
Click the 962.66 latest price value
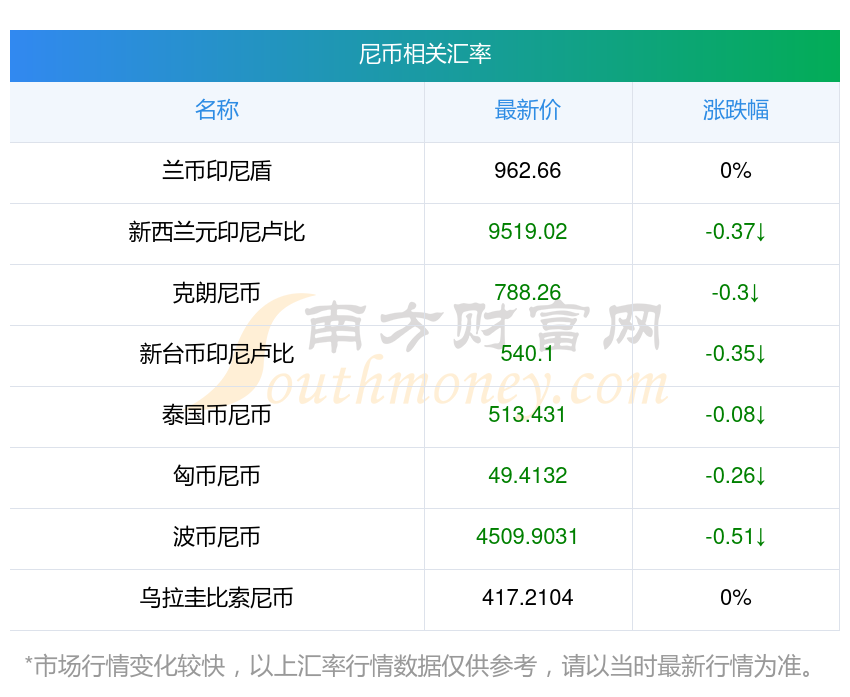pyautogui.click(x=527, y=171)
